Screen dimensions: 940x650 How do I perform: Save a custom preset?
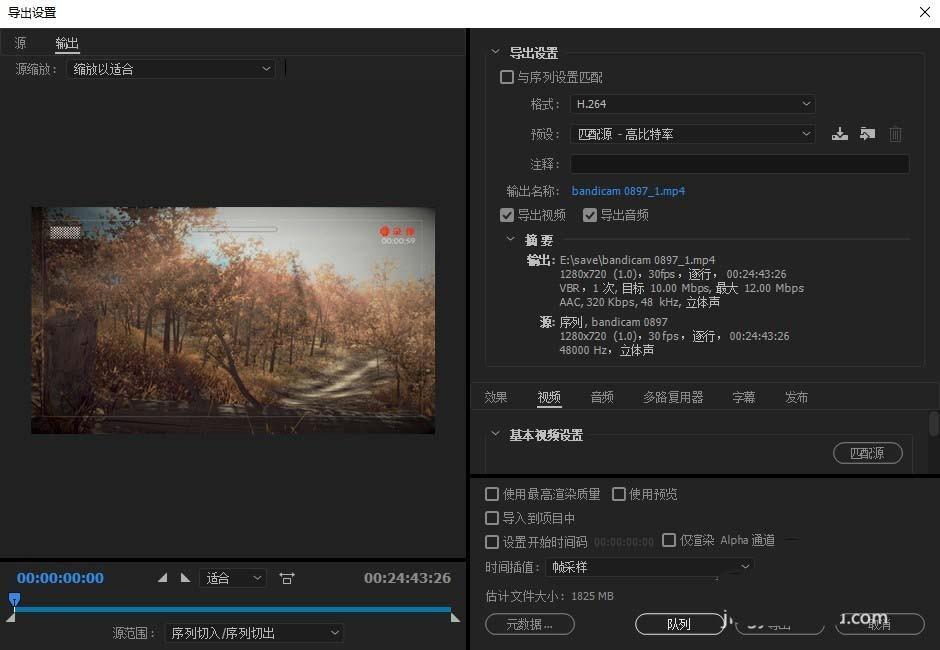(x=840, y=133)
